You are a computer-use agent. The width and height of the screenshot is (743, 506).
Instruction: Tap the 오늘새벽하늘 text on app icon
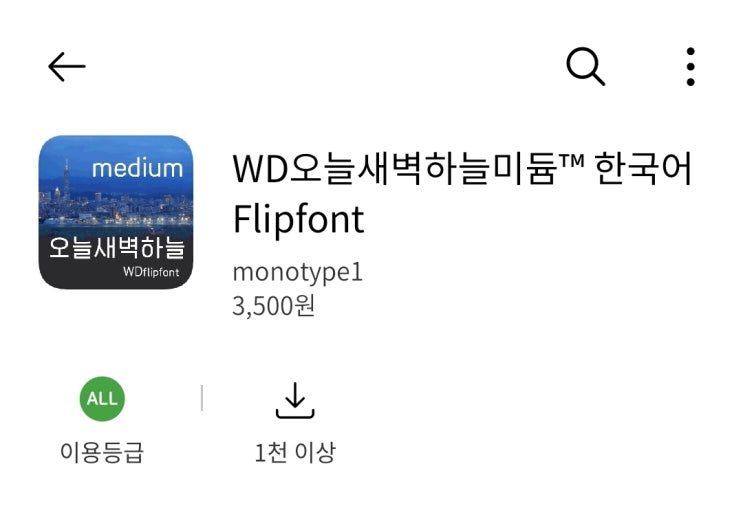click(117, 248)
